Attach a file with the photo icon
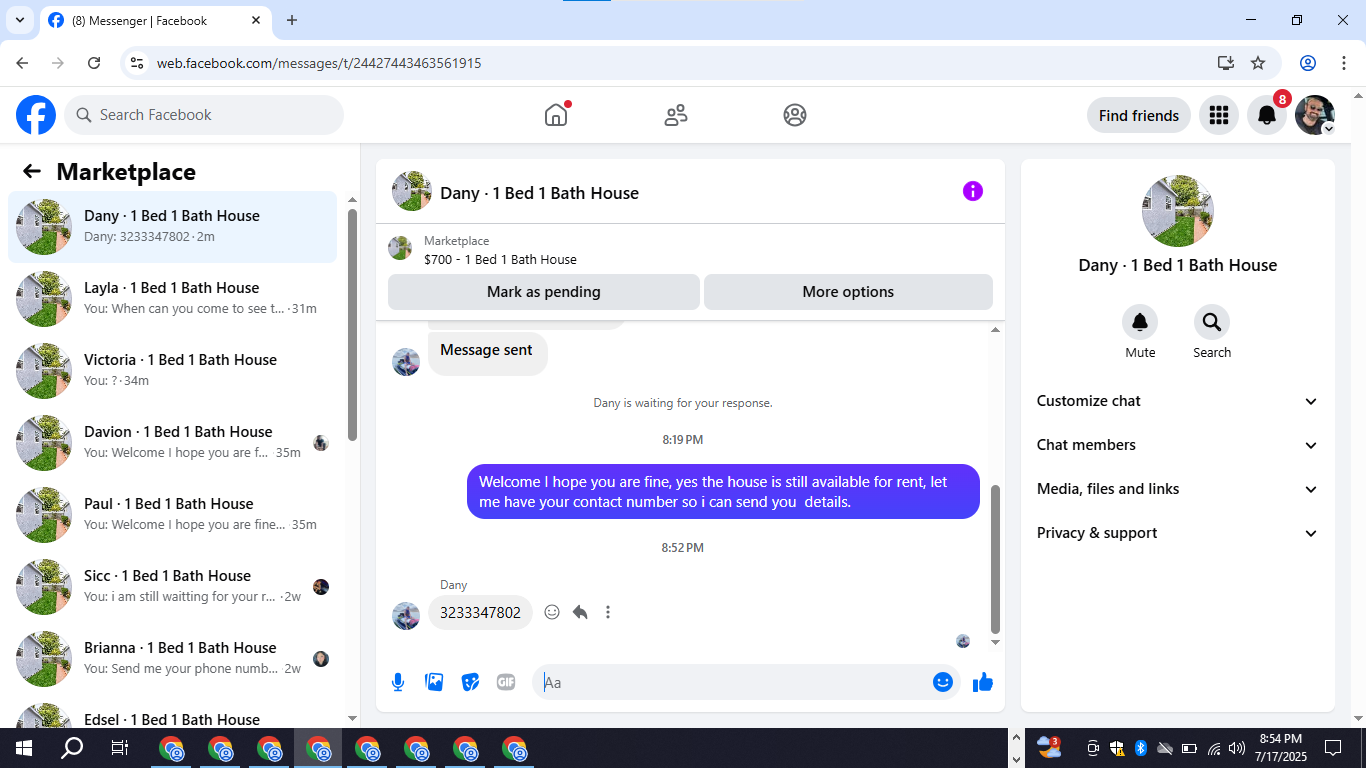Viewport: 1366px width, 768px height. pos(434,682)
